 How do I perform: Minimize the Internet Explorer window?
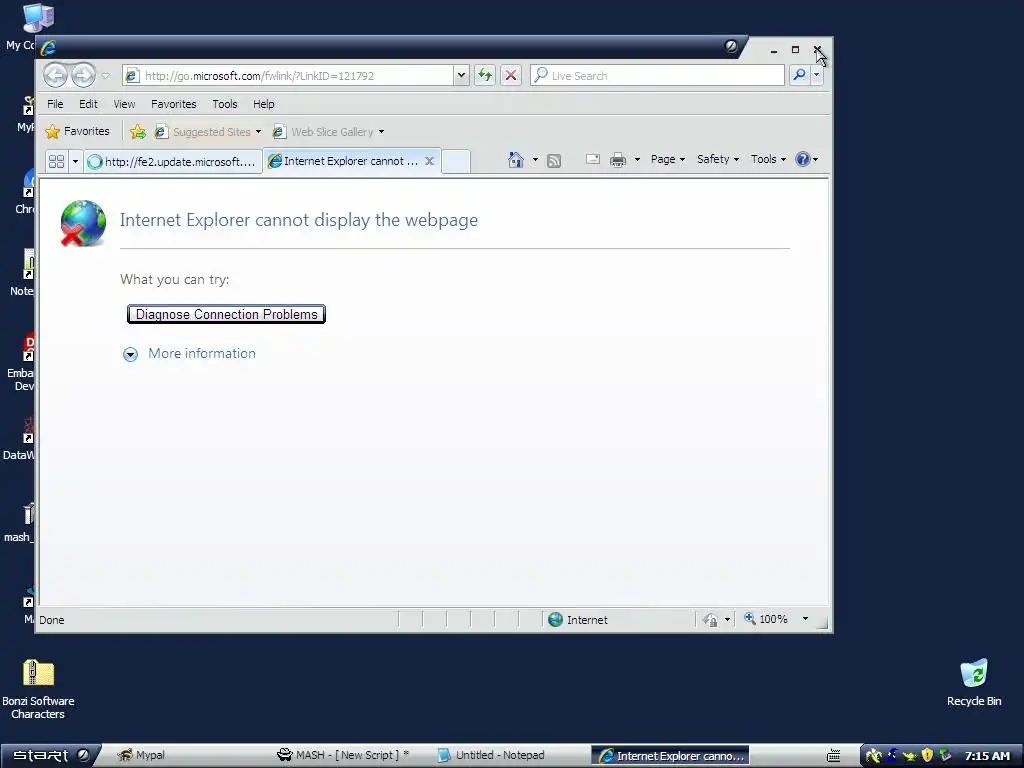pos(774,50)
